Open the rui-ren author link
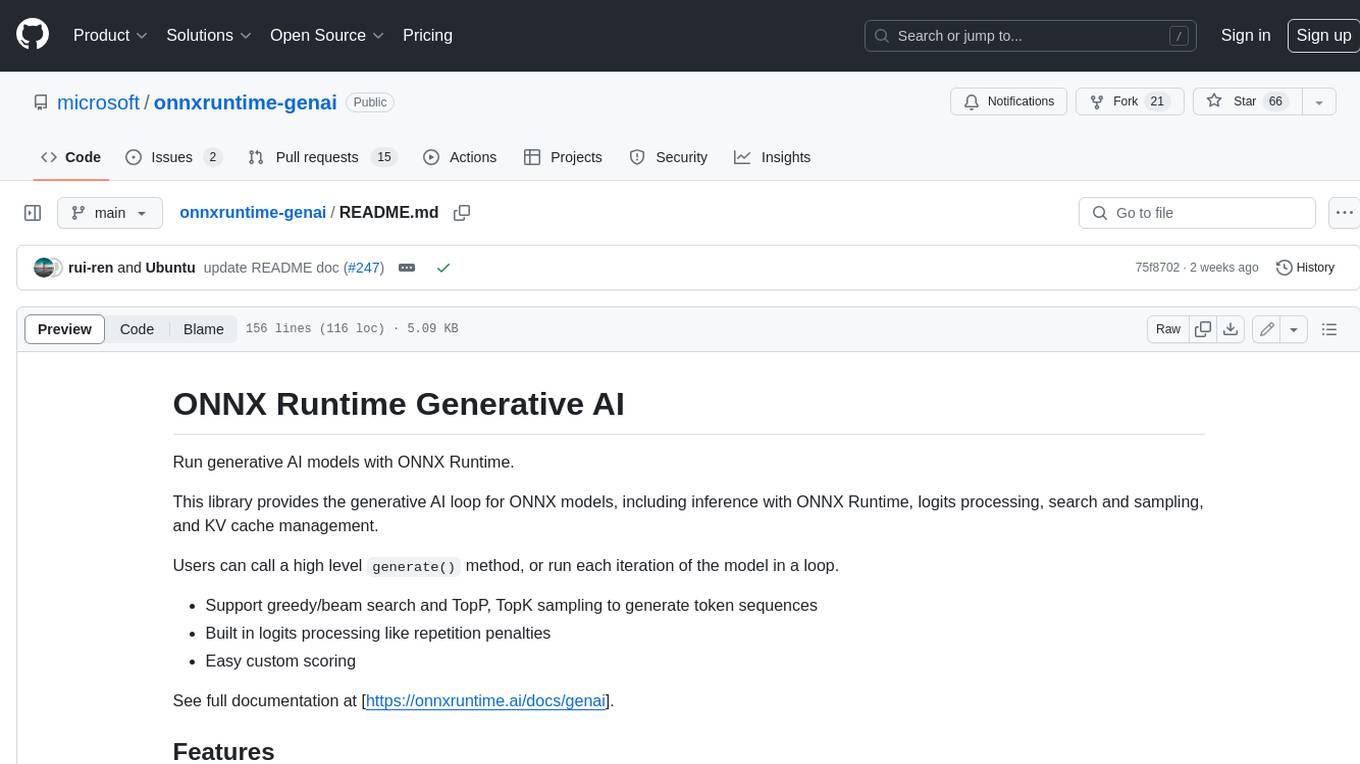Viewport: 1360px width, 764px height. pos(90,267)
